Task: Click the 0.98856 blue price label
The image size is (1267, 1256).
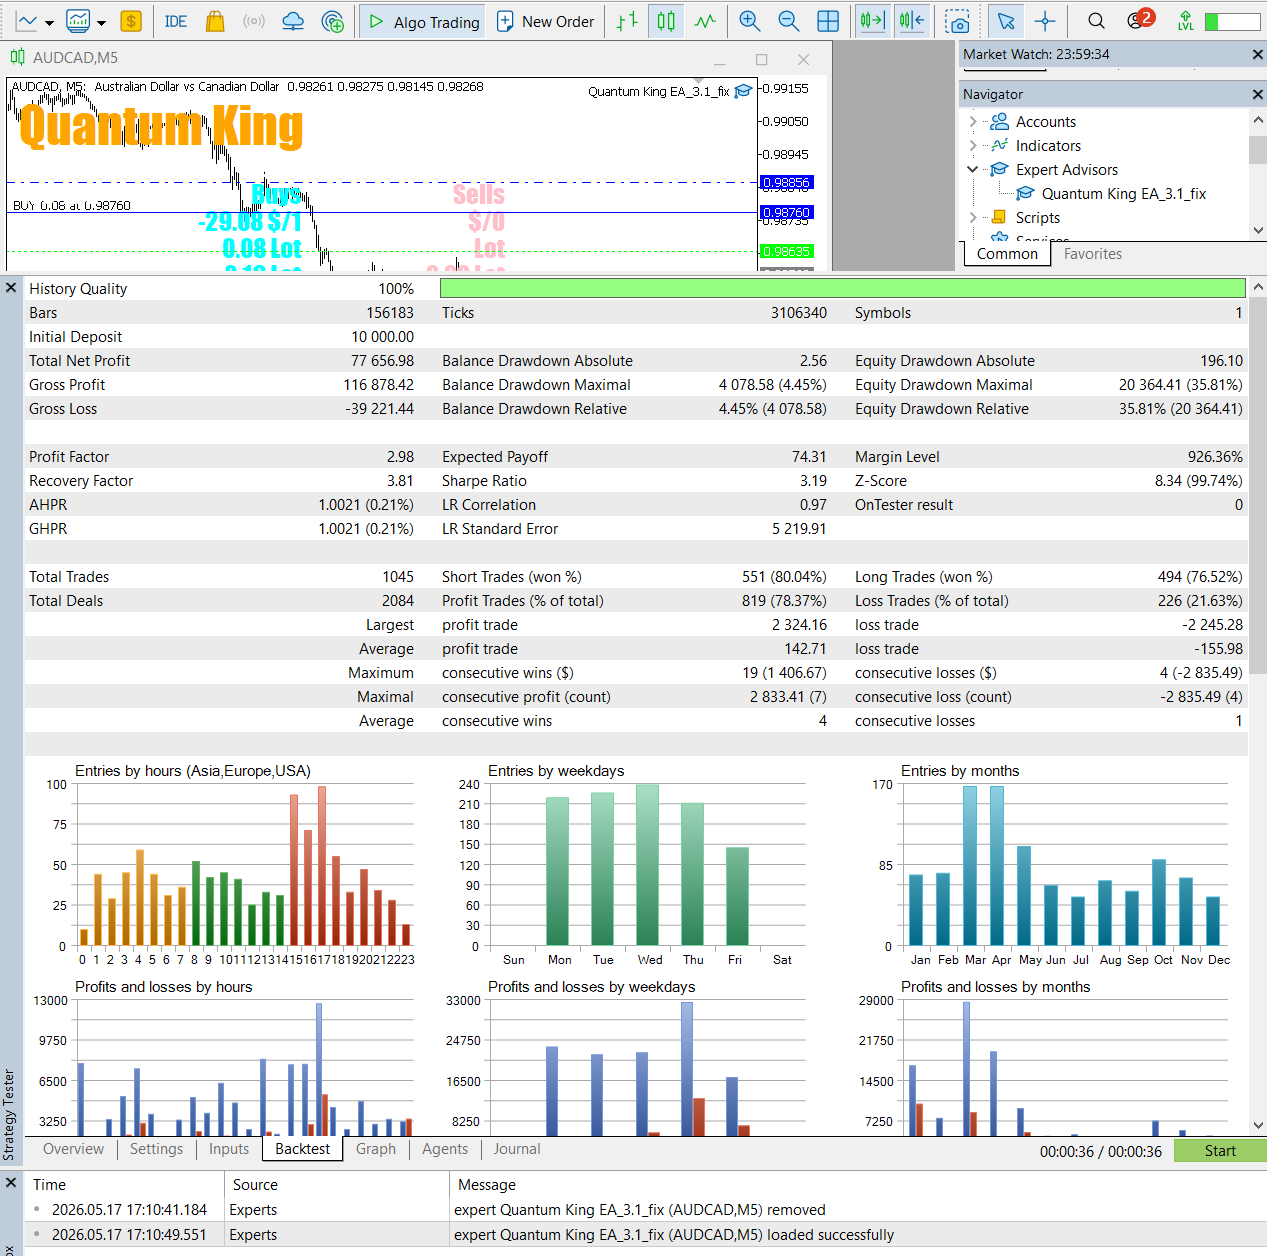Action: [787, 182]
